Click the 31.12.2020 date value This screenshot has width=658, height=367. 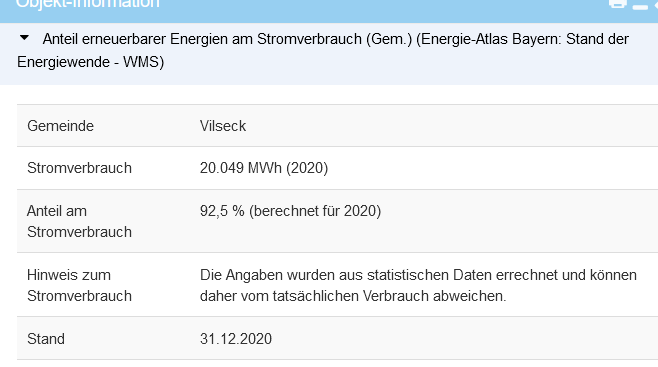pyautogui.click(x=236, y=339)
